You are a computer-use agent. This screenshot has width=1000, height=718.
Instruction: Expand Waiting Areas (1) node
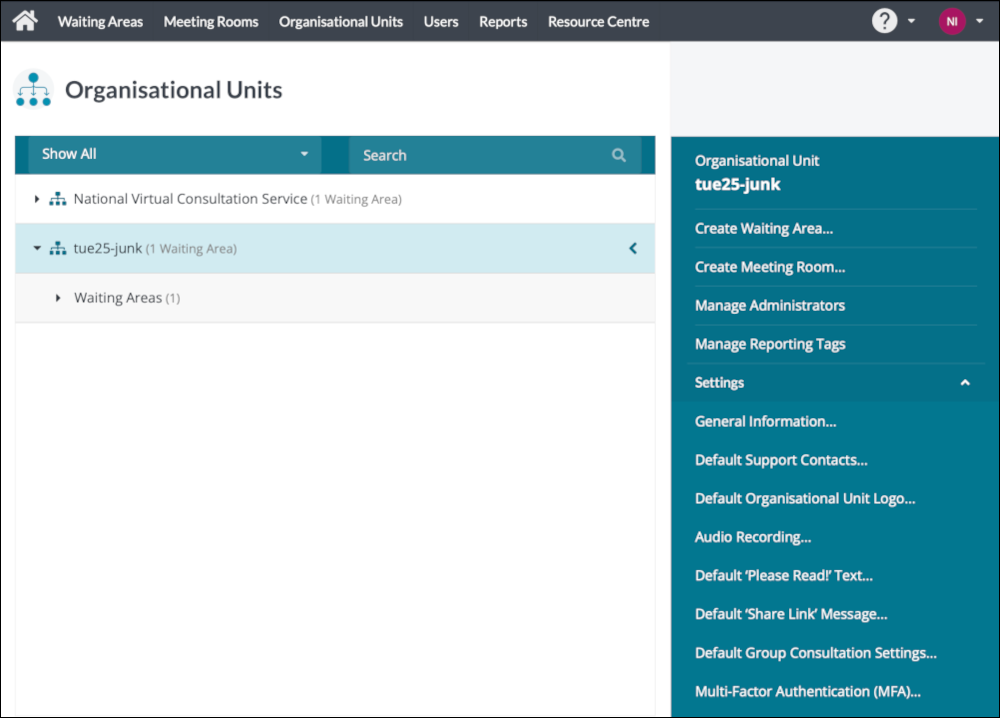coord(58,298)
